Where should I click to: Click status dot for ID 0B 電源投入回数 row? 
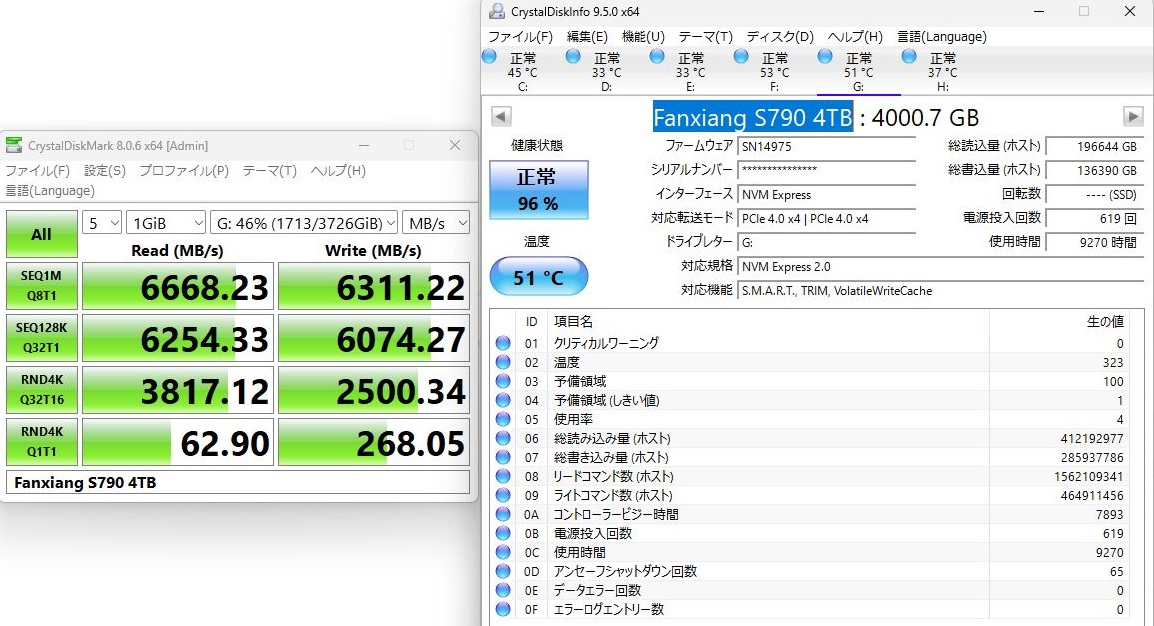(x=503, y=533)
